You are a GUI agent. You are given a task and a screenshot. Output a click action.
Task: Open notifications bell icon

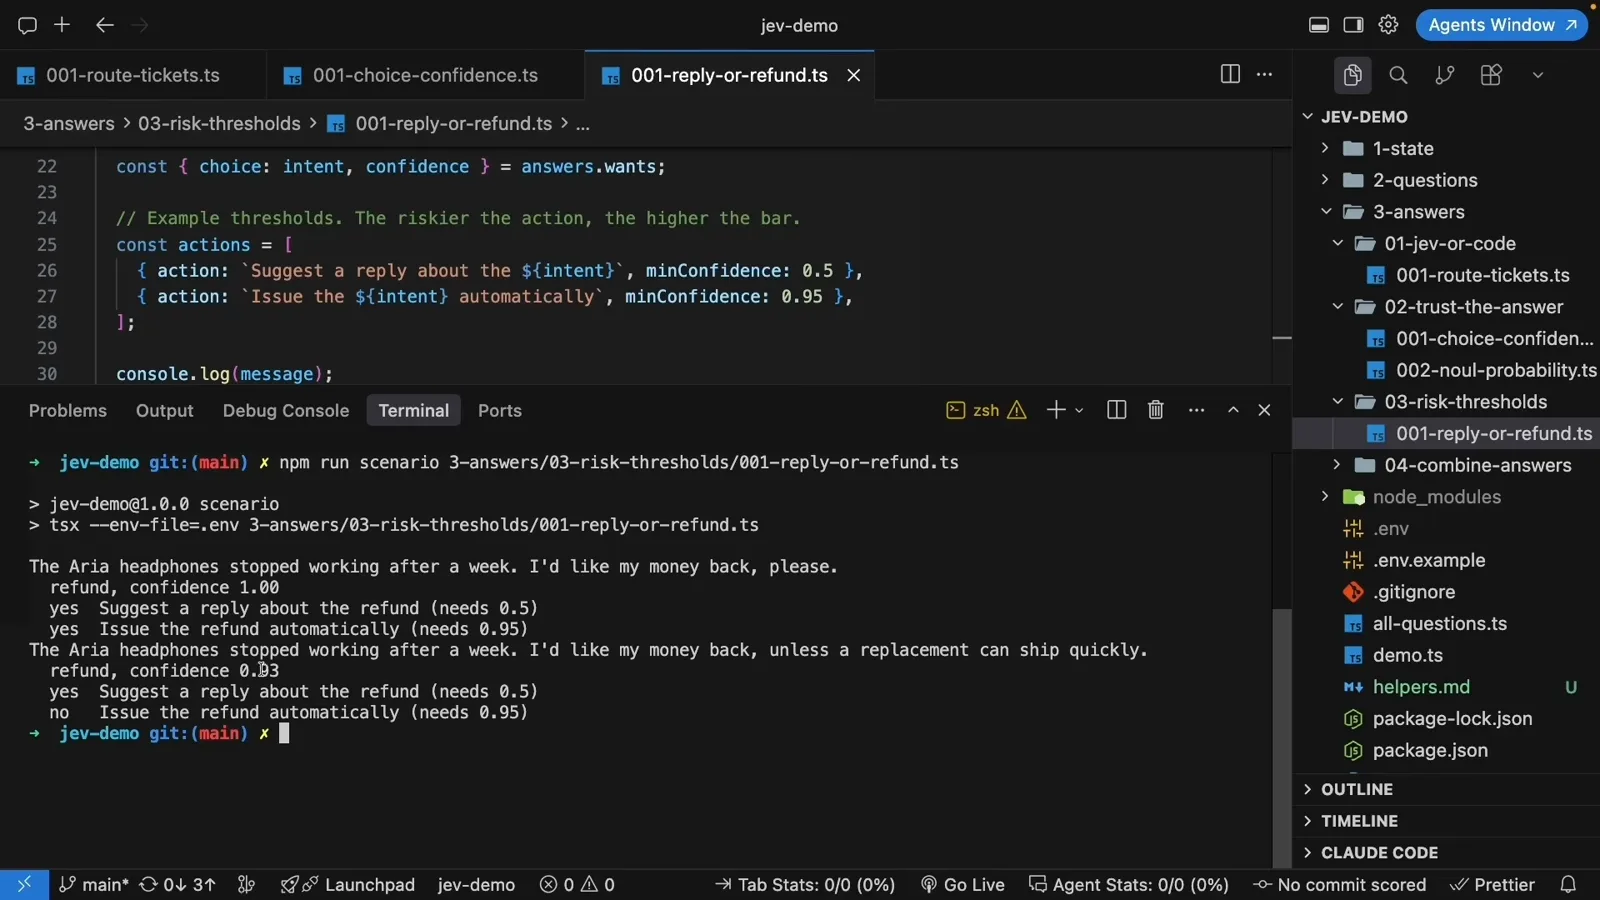click(x=1568, y=884)
